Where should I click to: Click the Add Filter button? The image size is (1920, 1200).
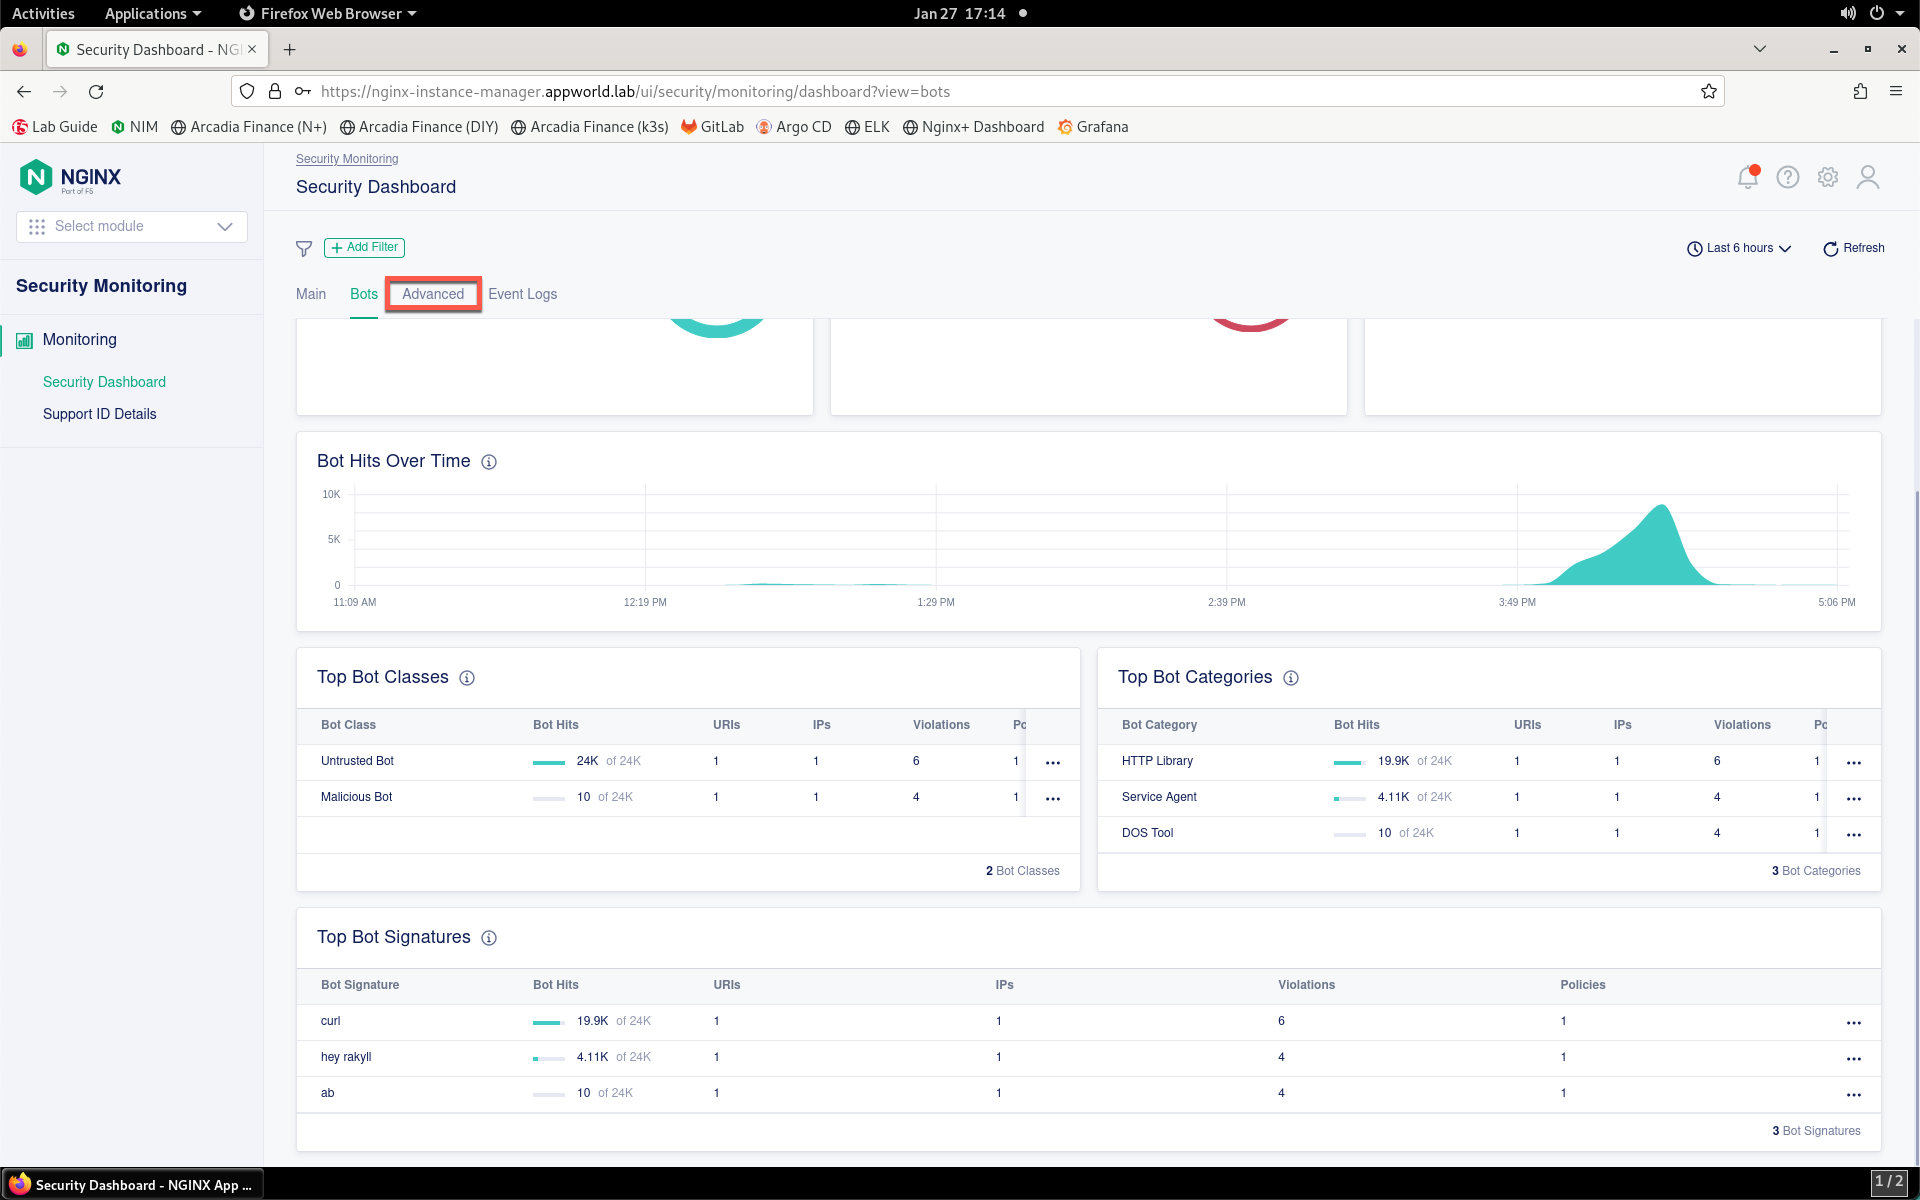[x=364, y=247]
